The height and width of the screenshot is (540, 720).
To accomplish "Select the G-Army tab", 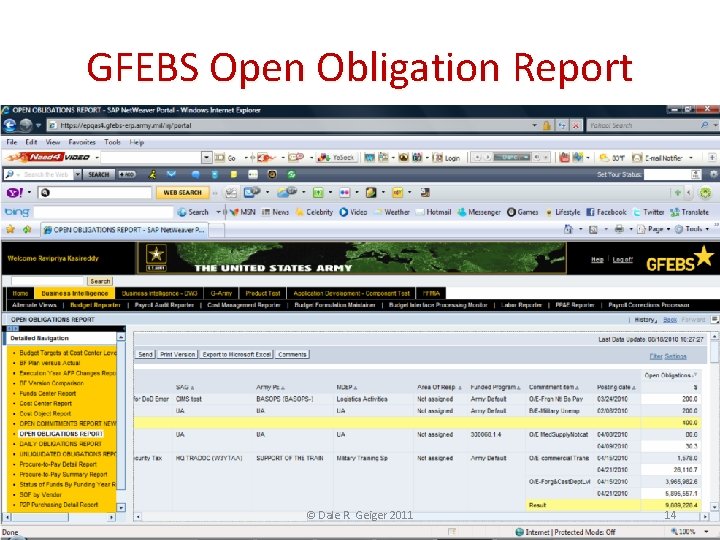I will (x=221, y=293).
